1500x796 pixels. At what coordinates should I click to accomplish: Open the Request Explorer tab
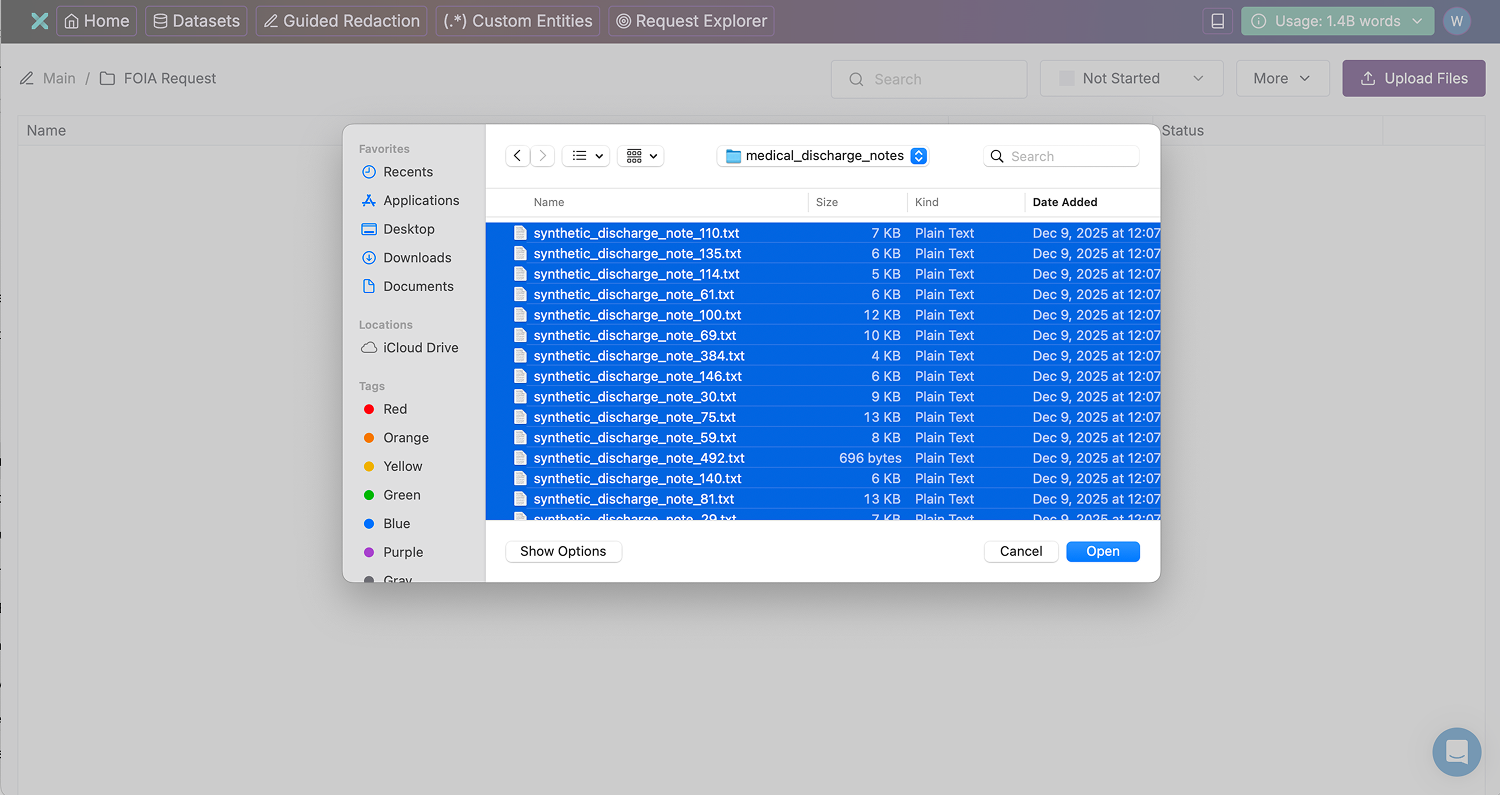691,21
